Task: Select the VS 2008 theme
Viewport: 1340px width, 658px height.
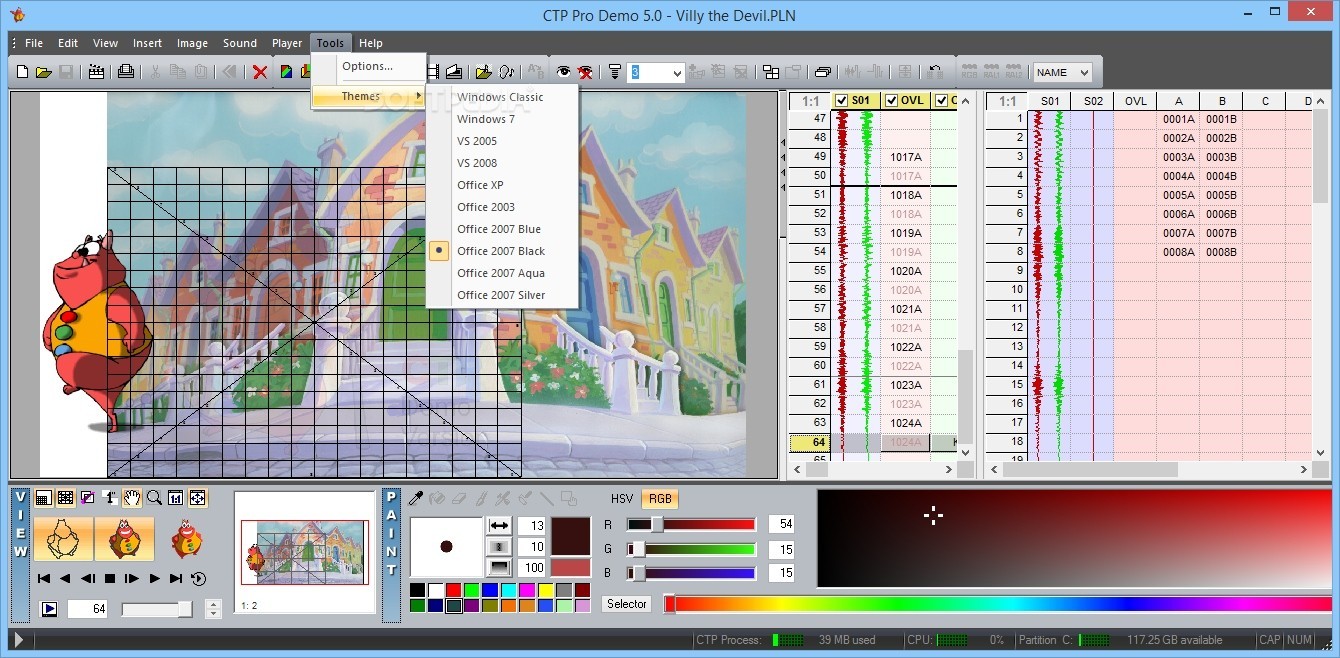Action: [x=477, y=163]
